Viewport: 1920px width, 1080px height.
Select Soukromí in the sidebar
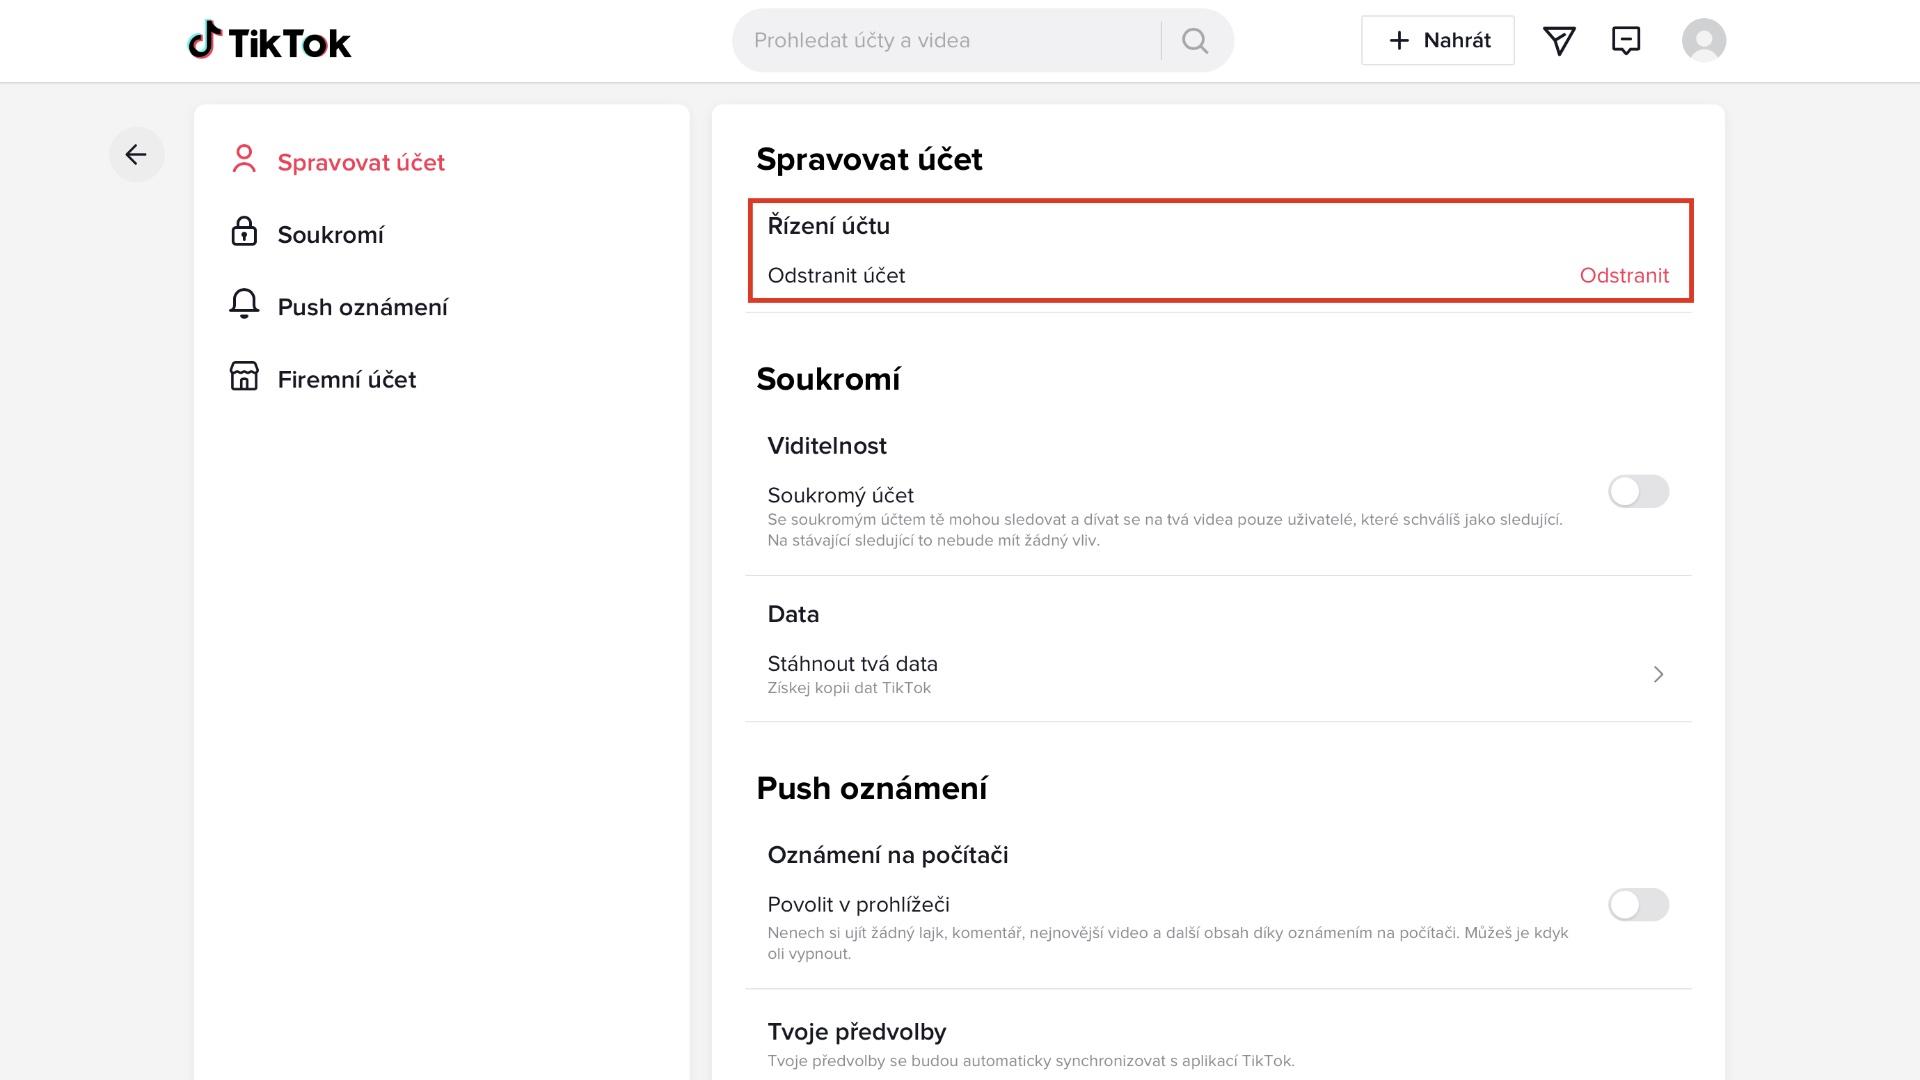pos(331,235)
